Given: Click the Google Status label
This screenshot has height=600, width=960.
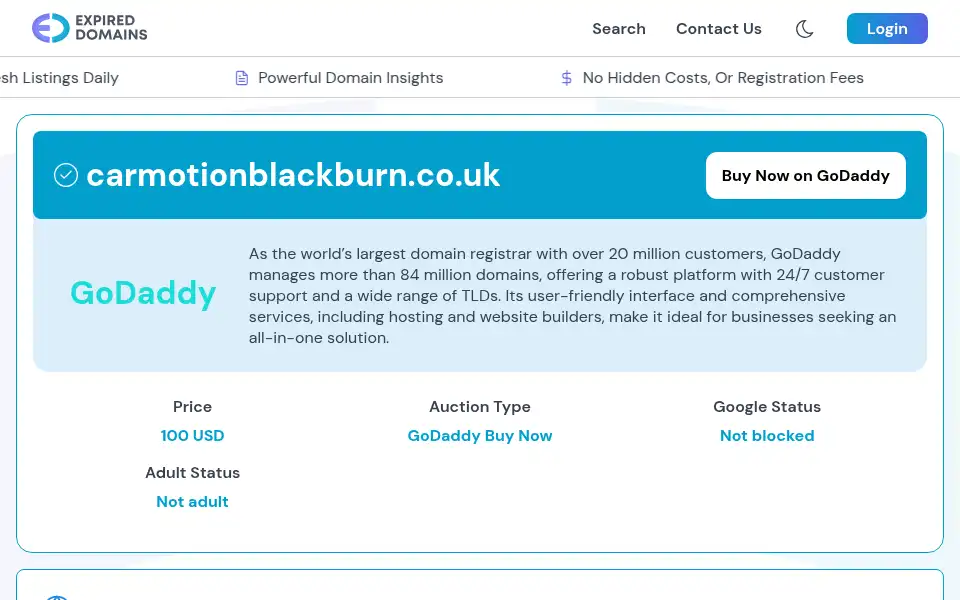Looking at the screenshot, I should coord(767,407).
